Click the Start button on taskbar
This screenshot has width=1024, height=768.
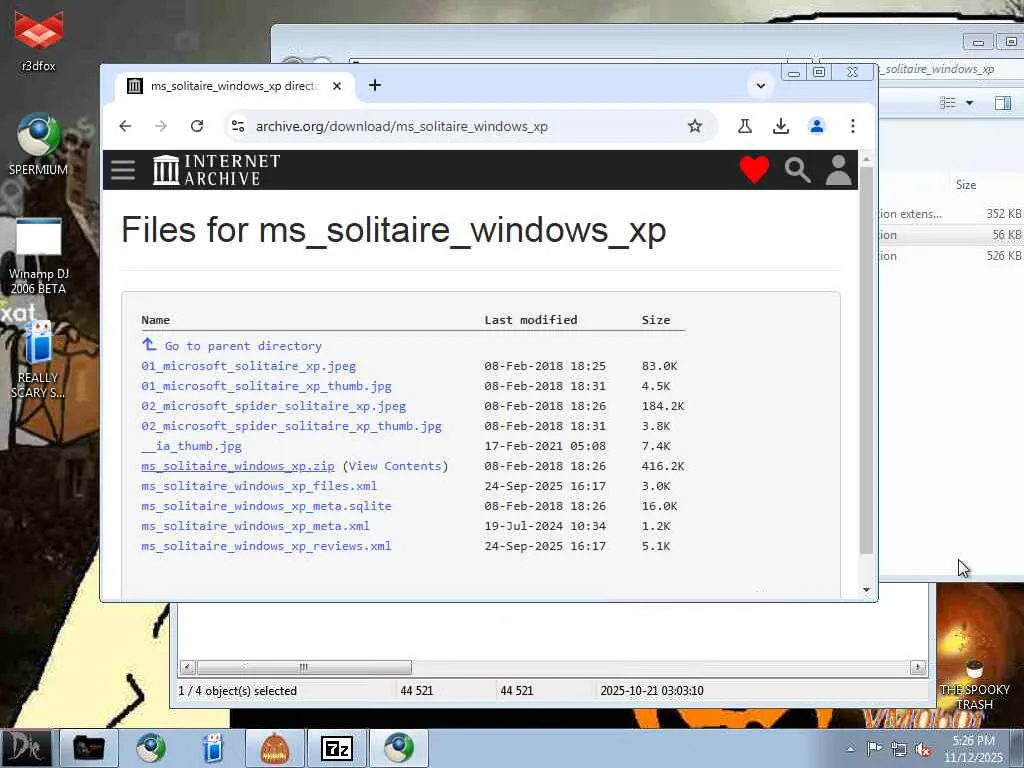[x=26, y=748]
